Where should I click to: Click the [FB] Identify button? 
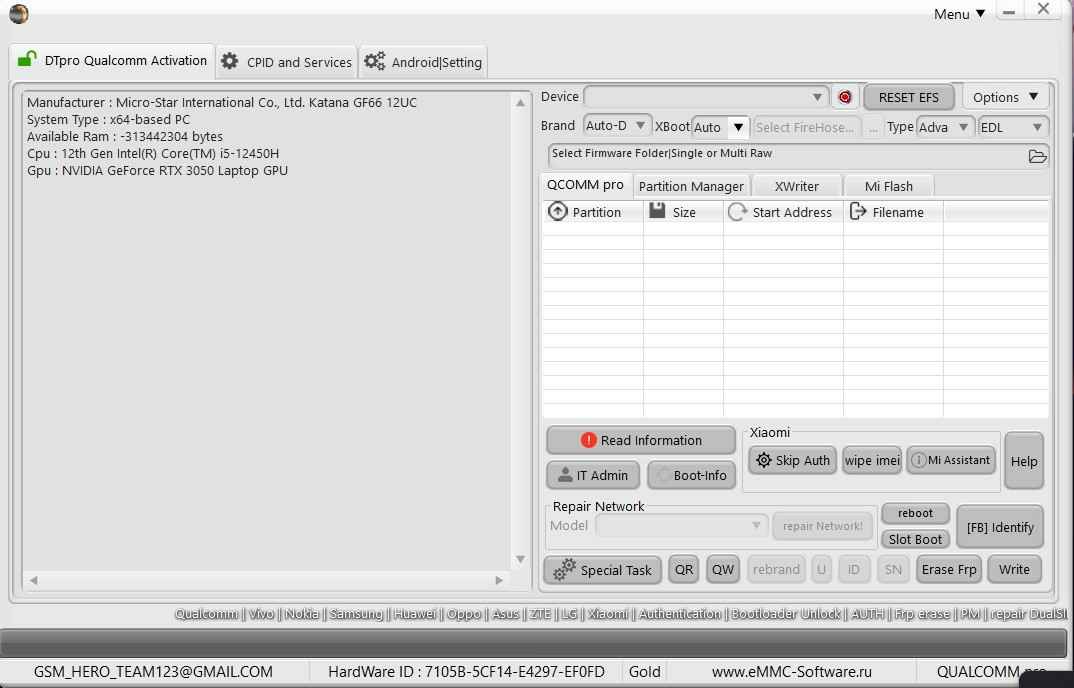1000,527
